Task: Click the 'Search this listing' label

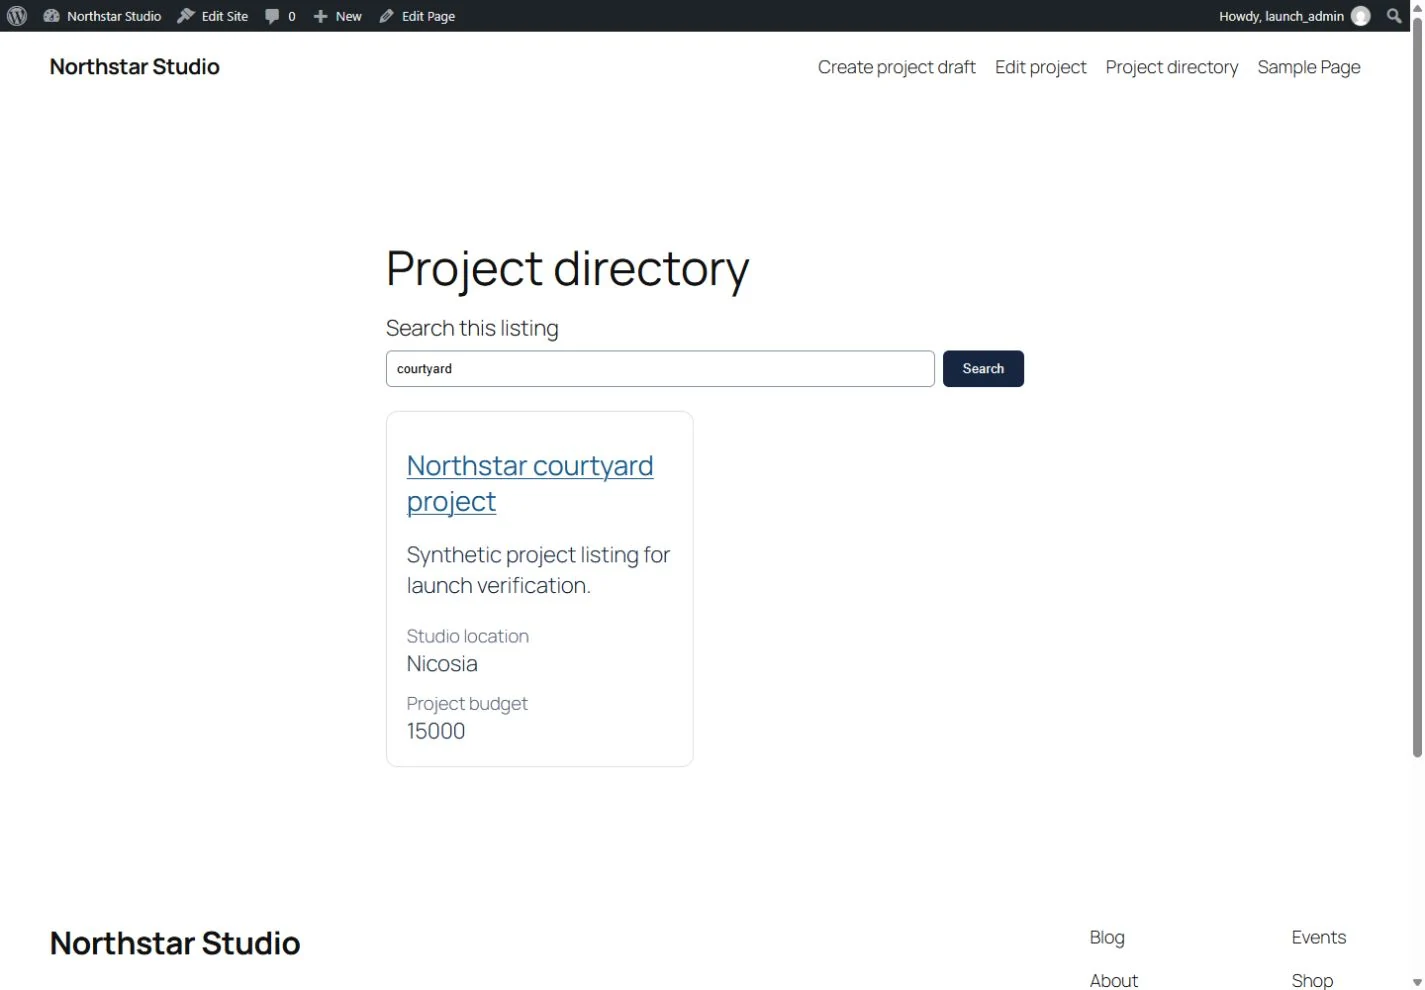Action: (x=472, y=328)
